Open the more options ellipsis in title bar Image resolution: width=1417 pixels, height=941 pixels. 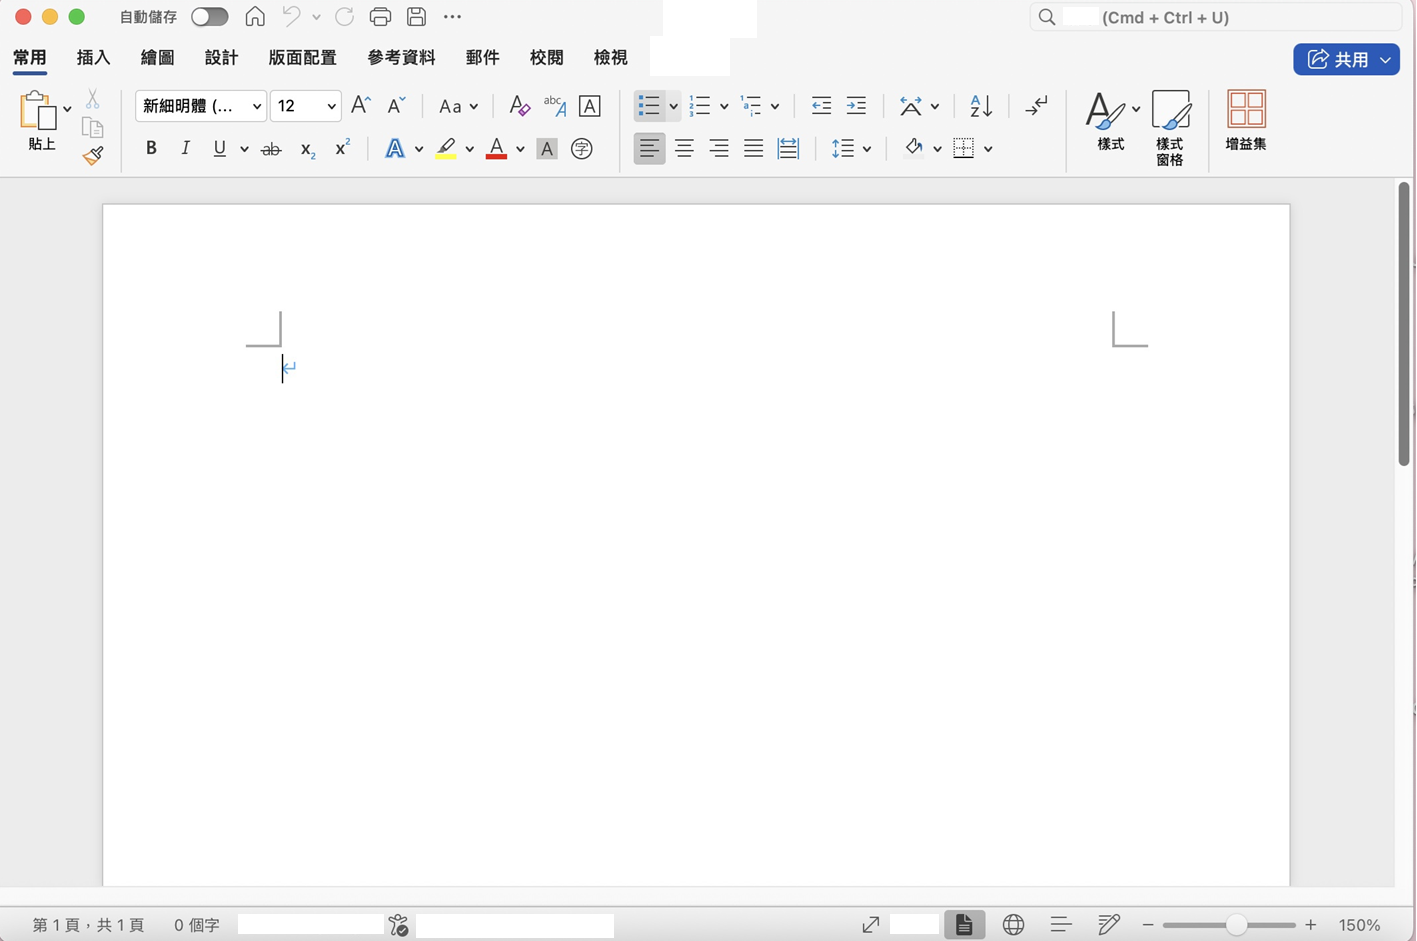[x=452, y=17]
